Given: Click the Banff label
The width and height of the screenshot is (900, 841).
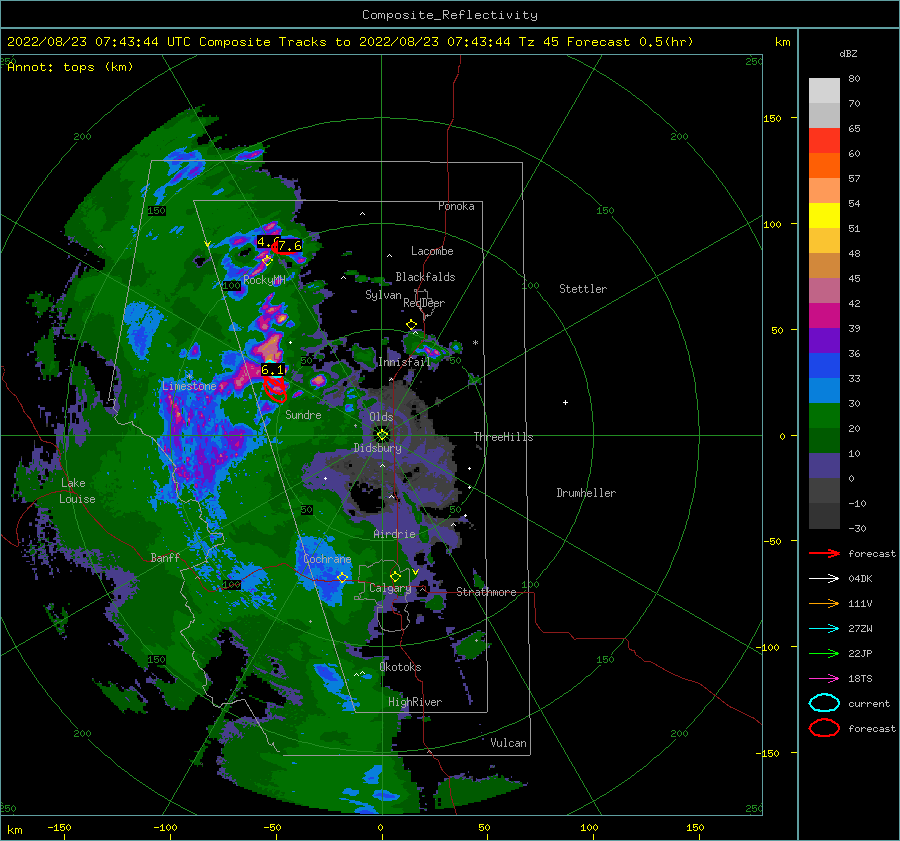Looking at the screenshot, I should pos(165,557).
